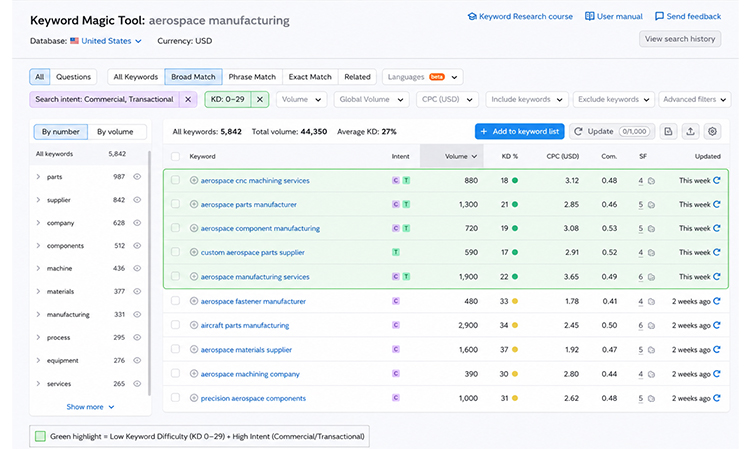The width and height of the screenshot is (750, 450).
Task: Open the User manual link
Action: pyautogui.click(x=614, y=16)
